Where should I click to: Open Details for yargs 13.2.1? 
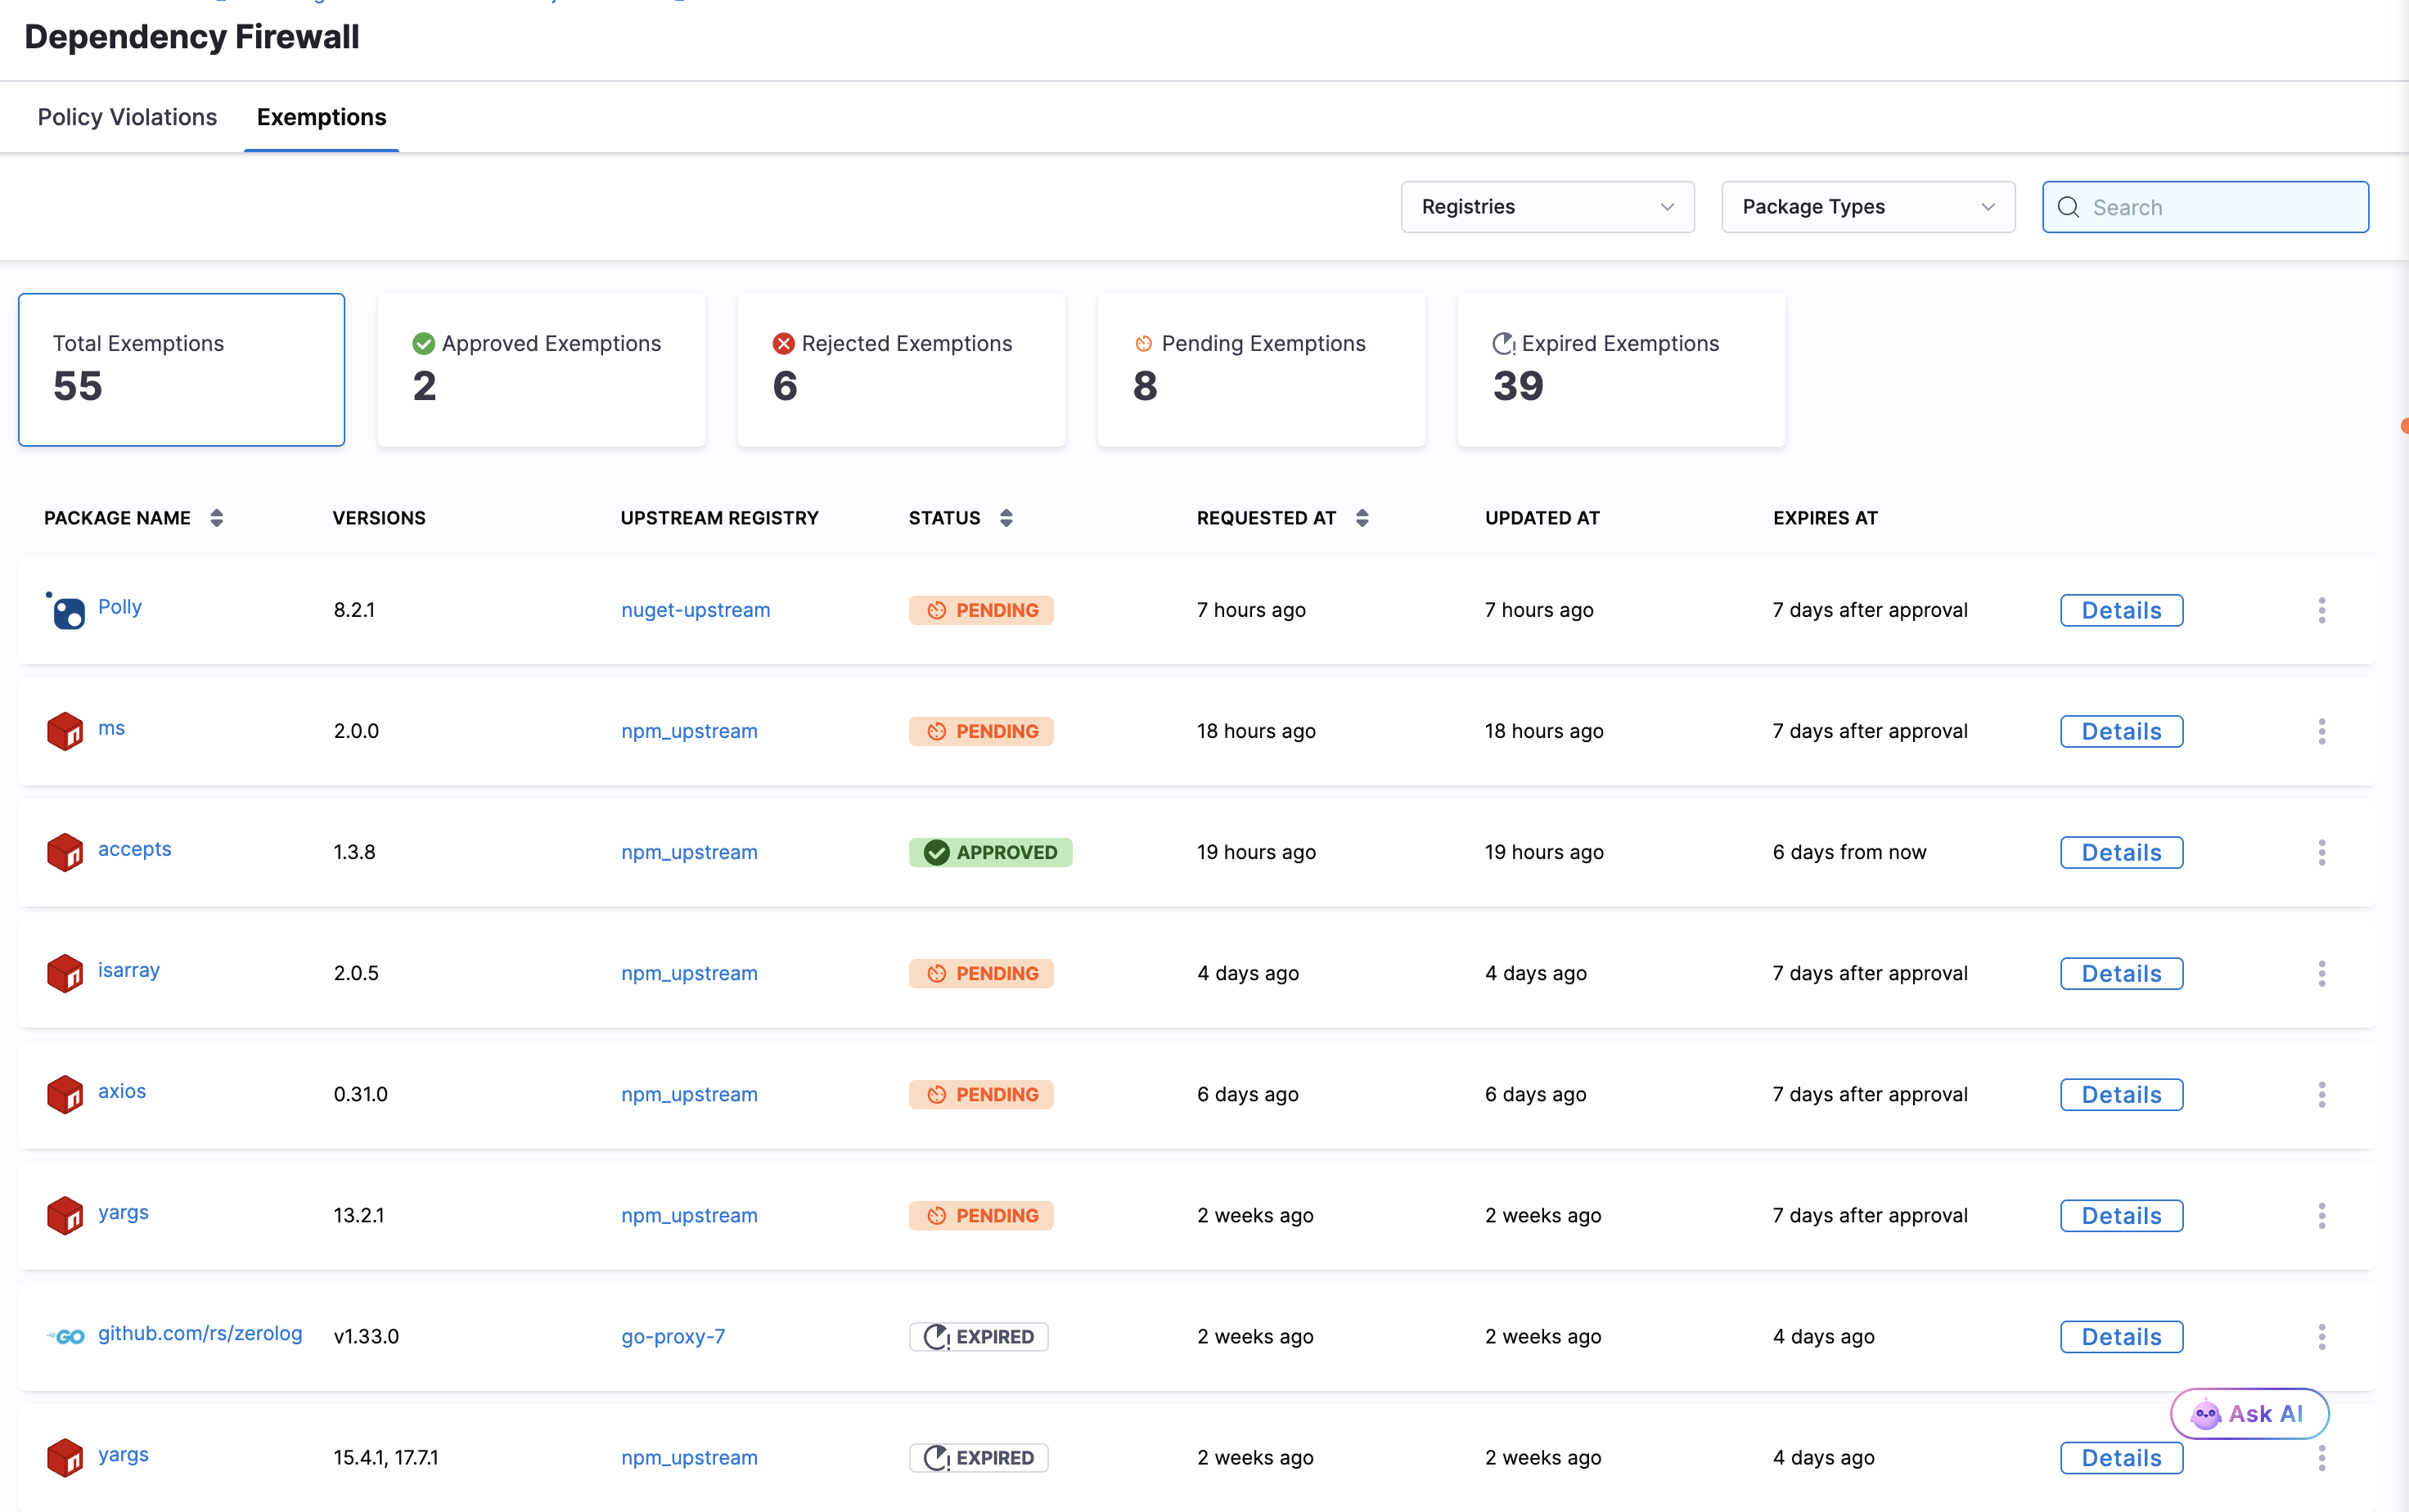pos(2121,1215)
